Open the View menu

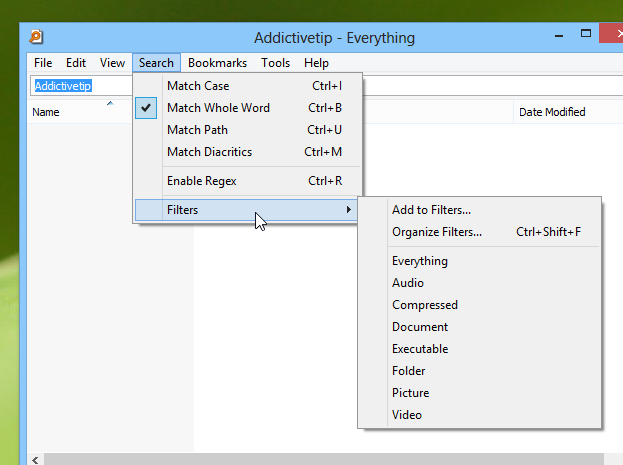click(x=112, y=63)
